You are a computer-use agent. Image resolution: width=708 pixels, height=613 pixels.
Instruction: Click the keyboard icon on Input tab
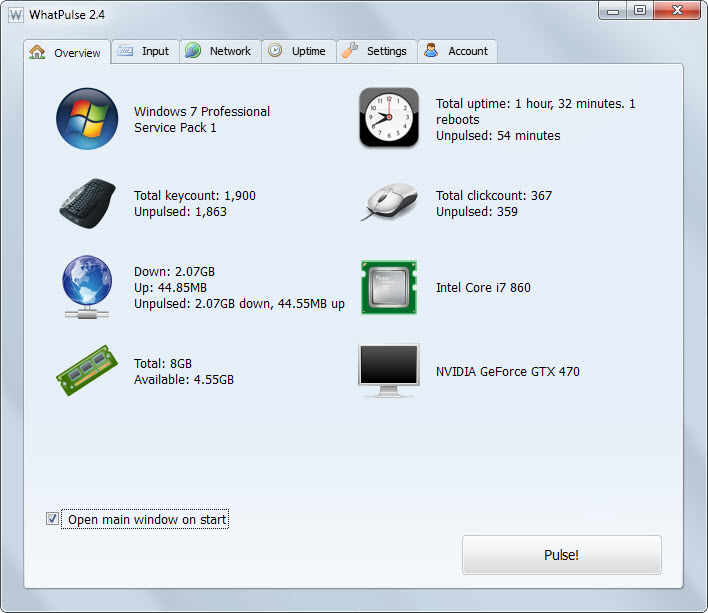pyautogui.click(x=125, y=51)
